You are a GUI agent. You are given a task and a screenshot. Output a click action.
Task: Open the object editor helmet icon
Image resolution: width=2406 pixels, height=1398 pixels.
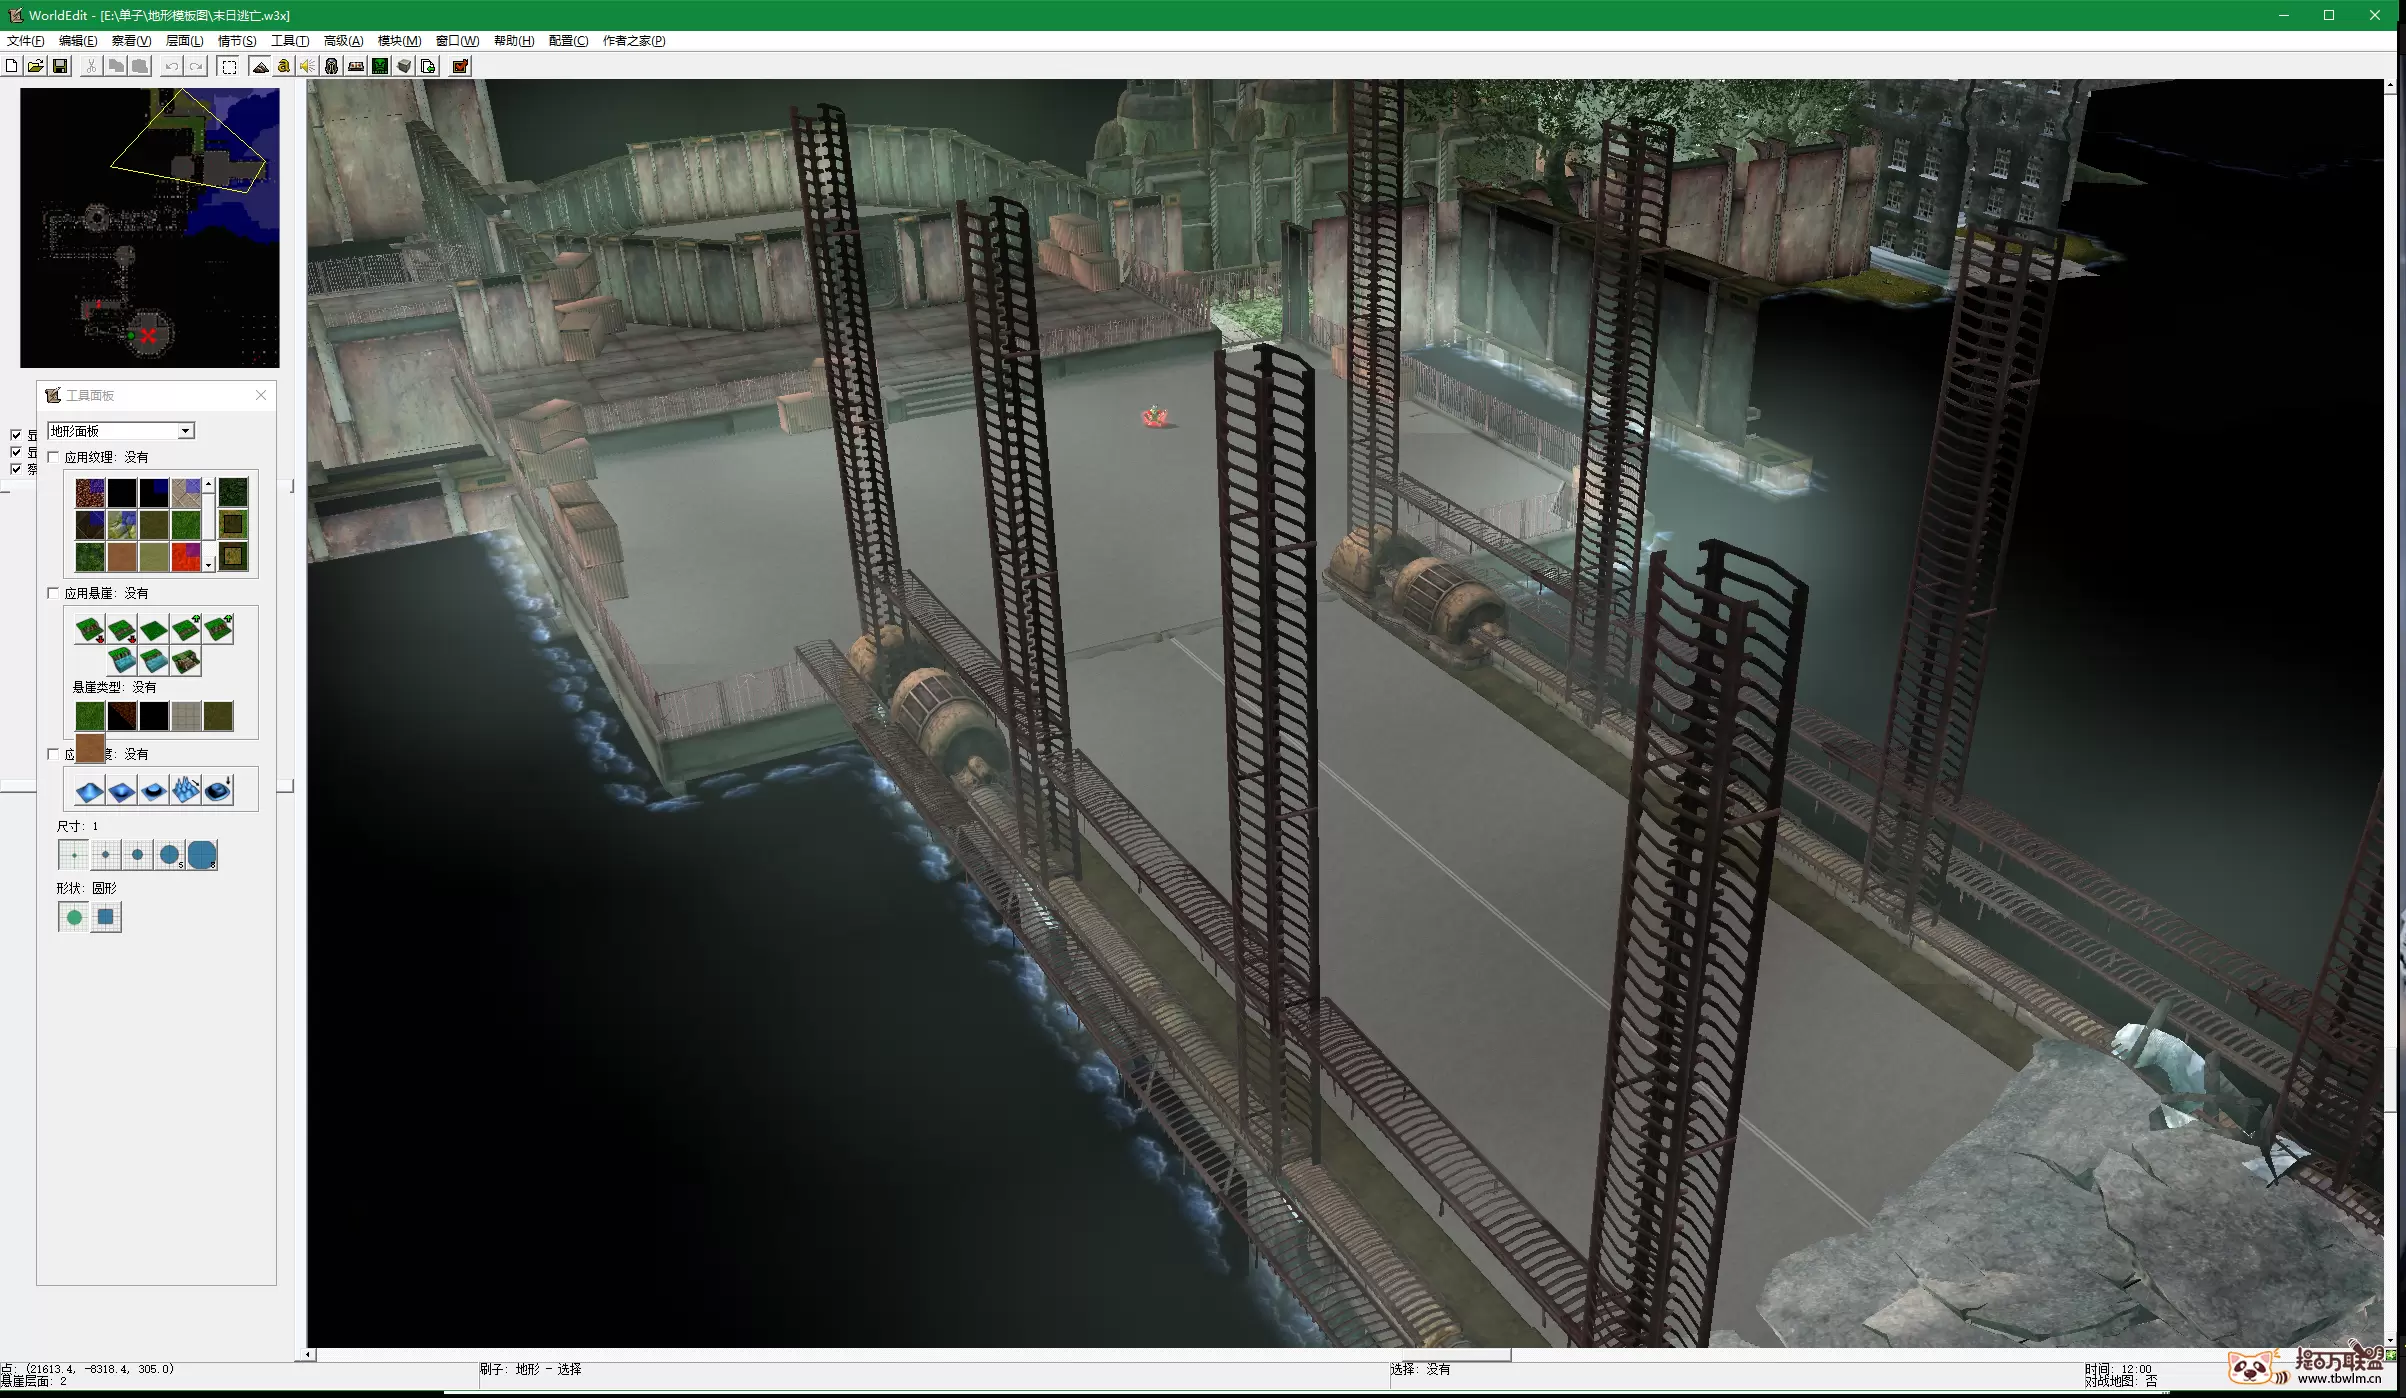331,66
